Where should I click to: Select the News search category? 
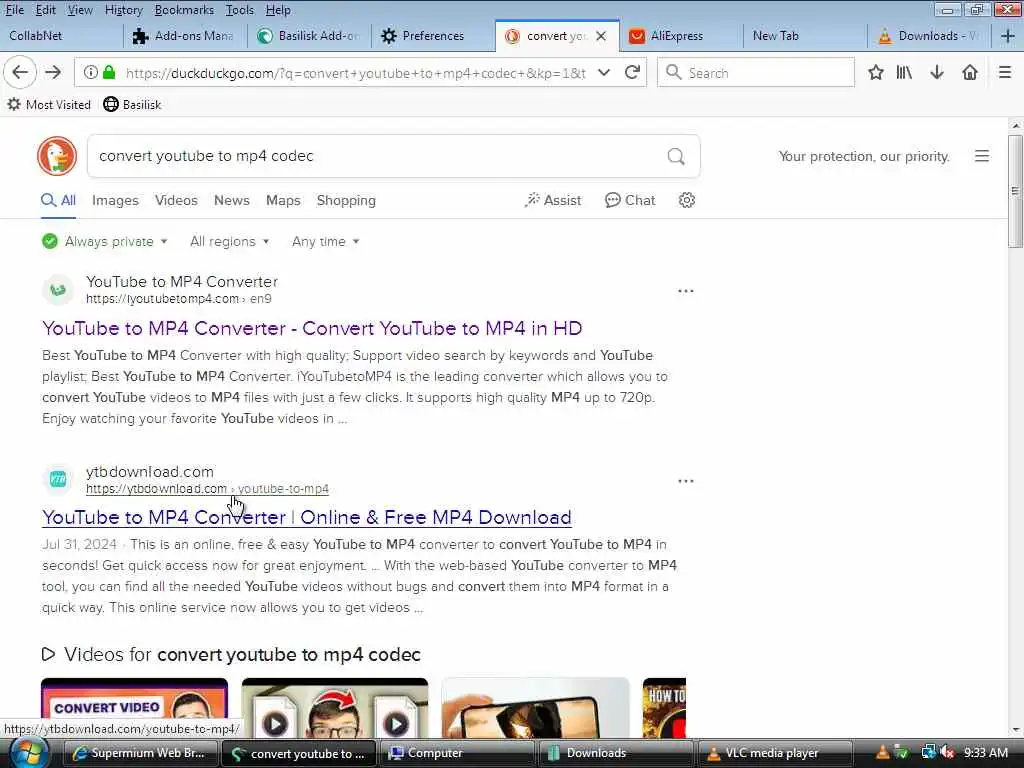pyautogui.click(x=232, y=200)
